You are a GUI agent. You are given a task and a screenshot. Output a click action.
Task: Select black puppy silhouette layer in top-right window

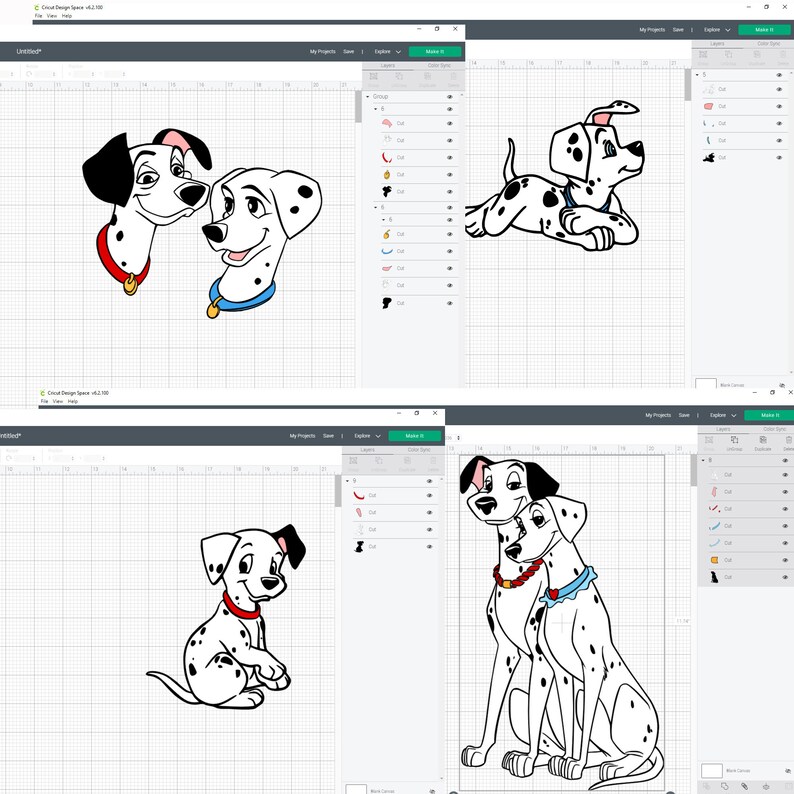[708, 157]
